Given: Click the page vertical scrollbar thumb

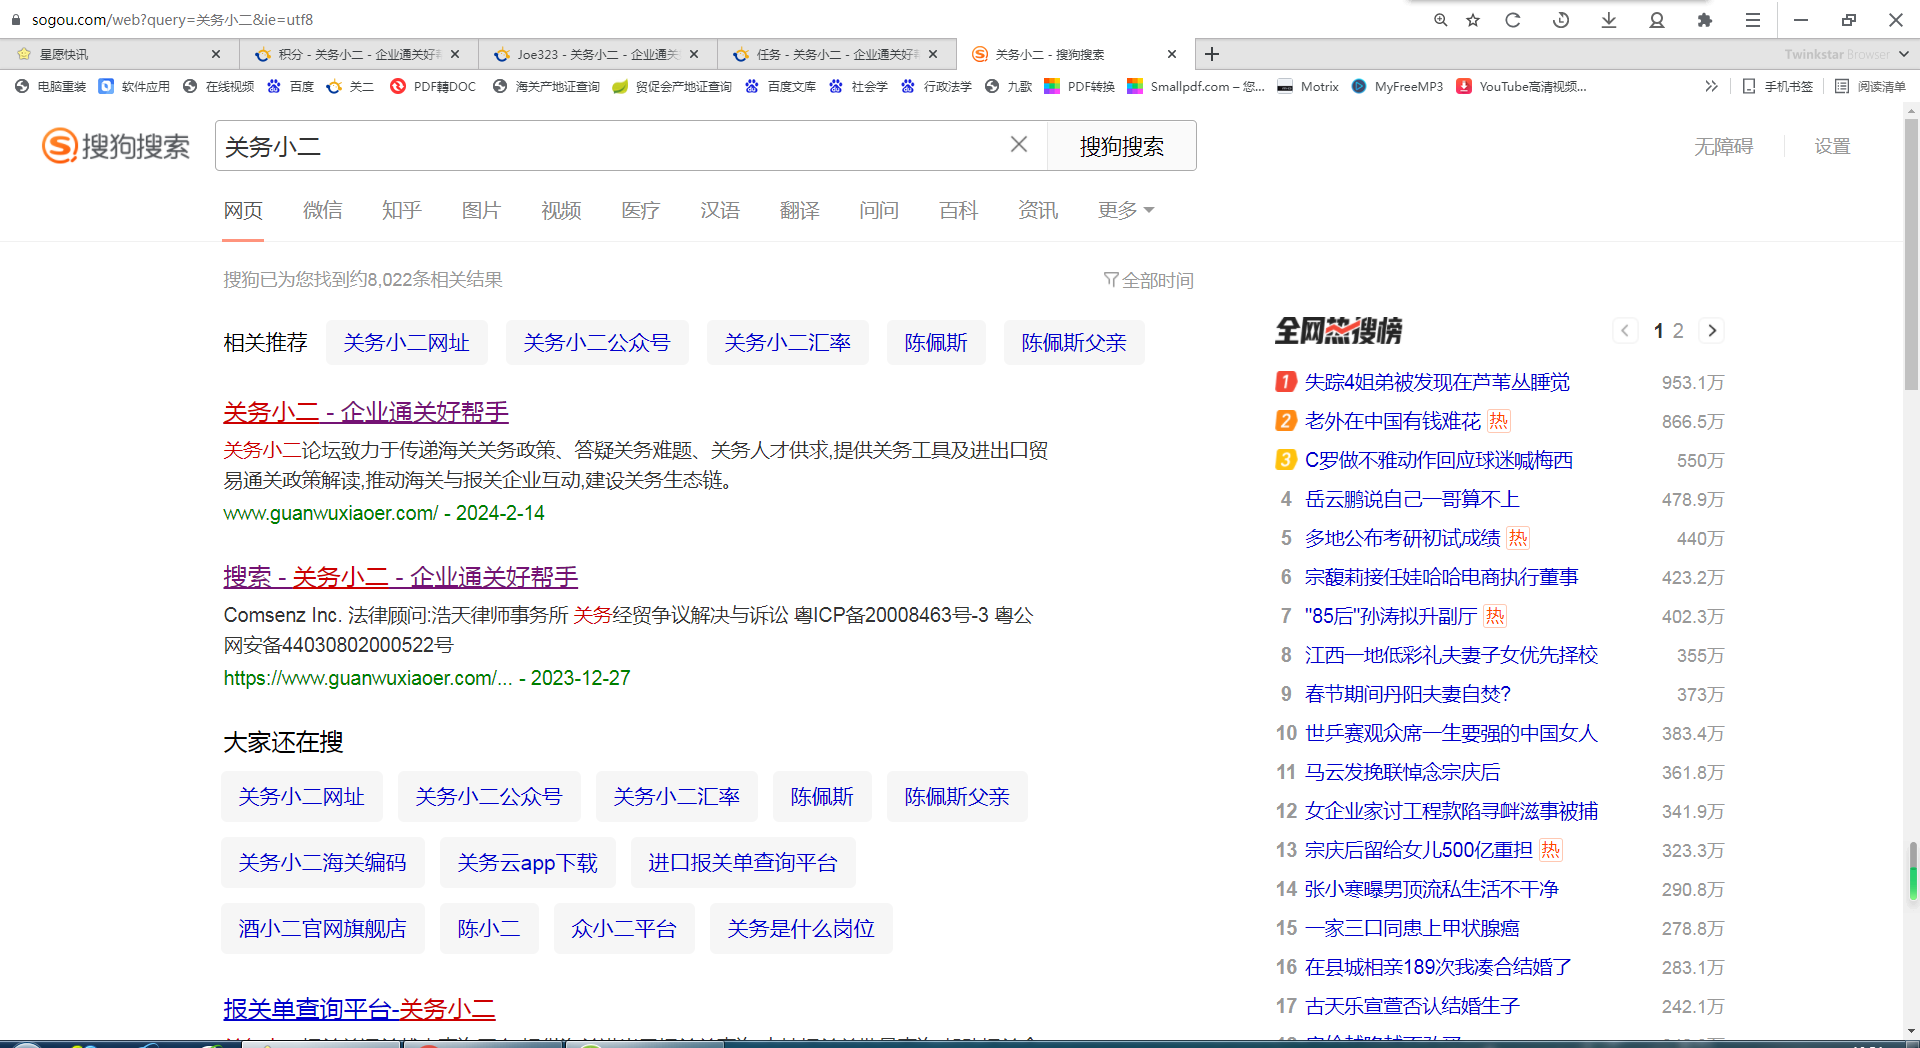Looking at the screenshot, I should coord(1911,255).
